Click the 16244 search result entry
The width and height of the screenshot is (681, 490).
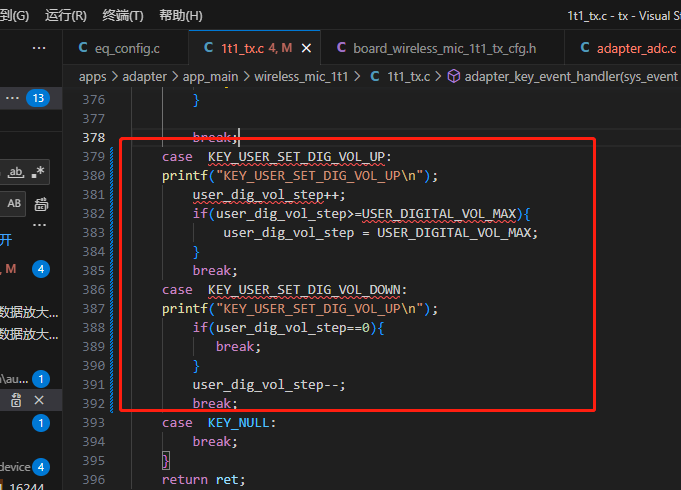point(26,486)
